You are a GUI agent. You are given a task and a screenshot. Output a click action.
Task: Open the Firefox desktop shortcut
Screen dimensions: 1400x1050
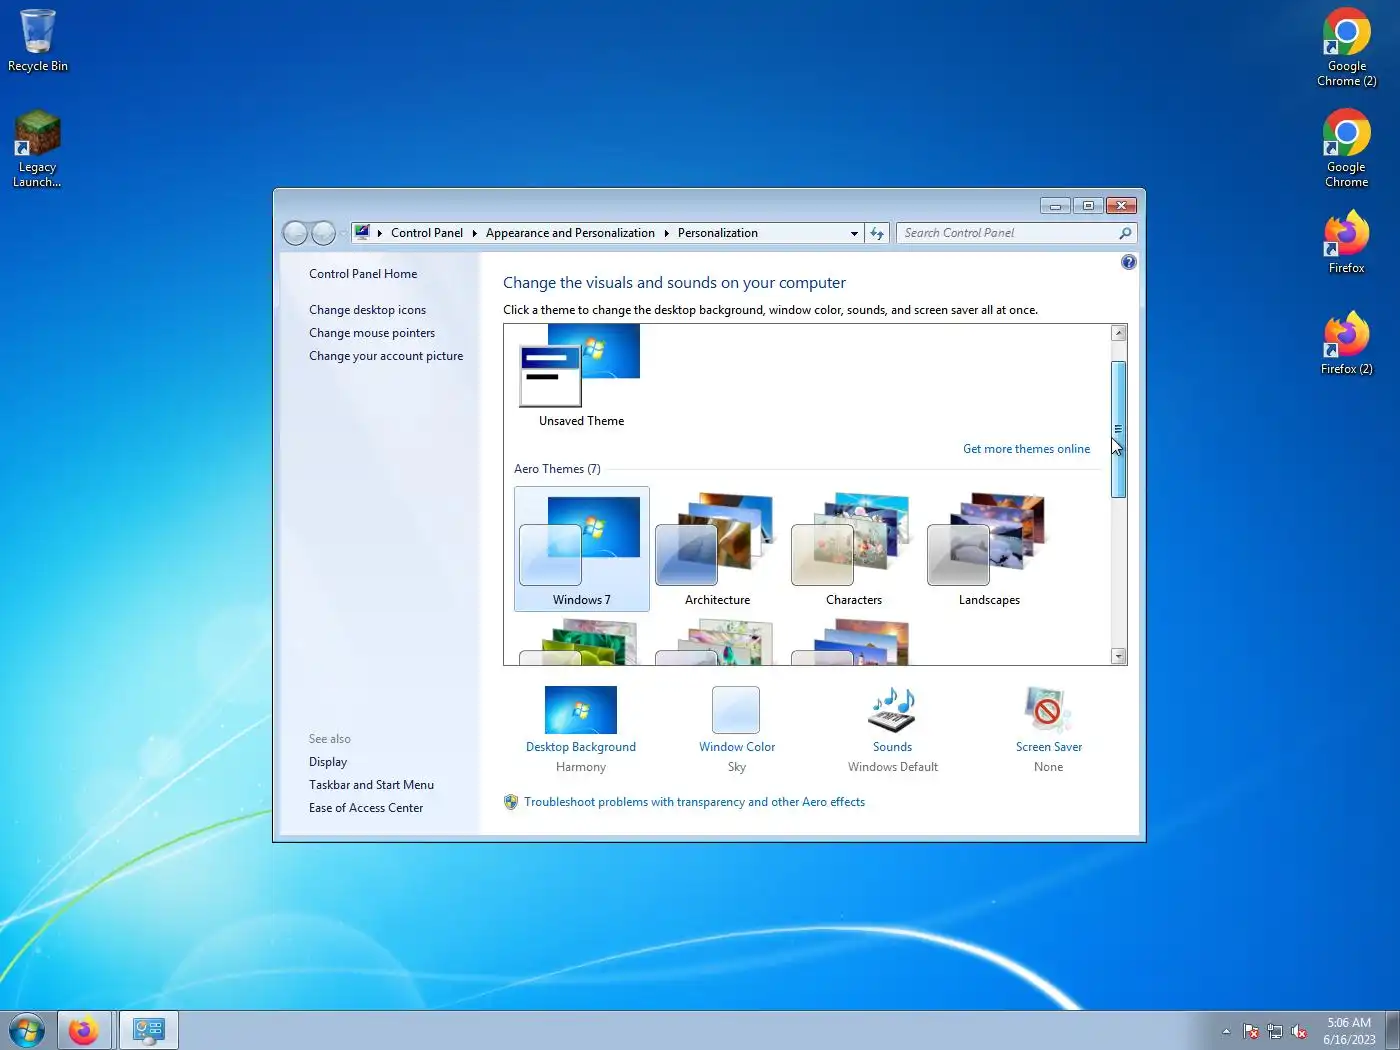(x=1346, y=241)
